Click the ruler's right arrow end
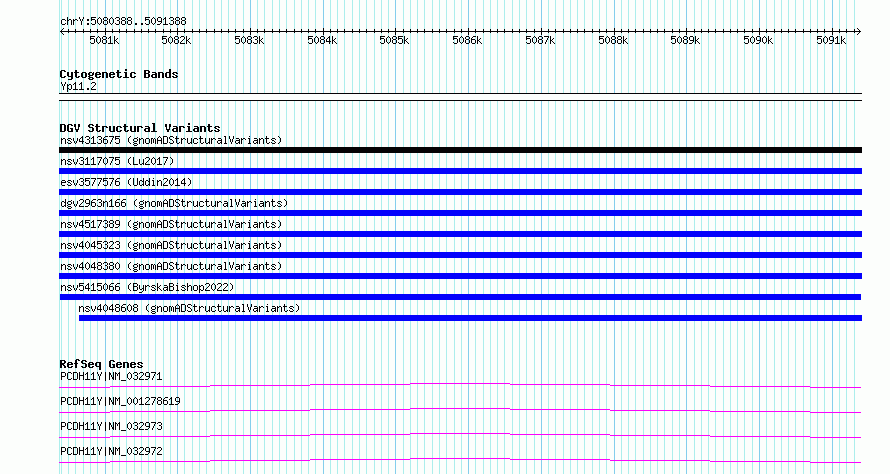The height and width of the screenshot is (474, 890). tap(859, 32)
